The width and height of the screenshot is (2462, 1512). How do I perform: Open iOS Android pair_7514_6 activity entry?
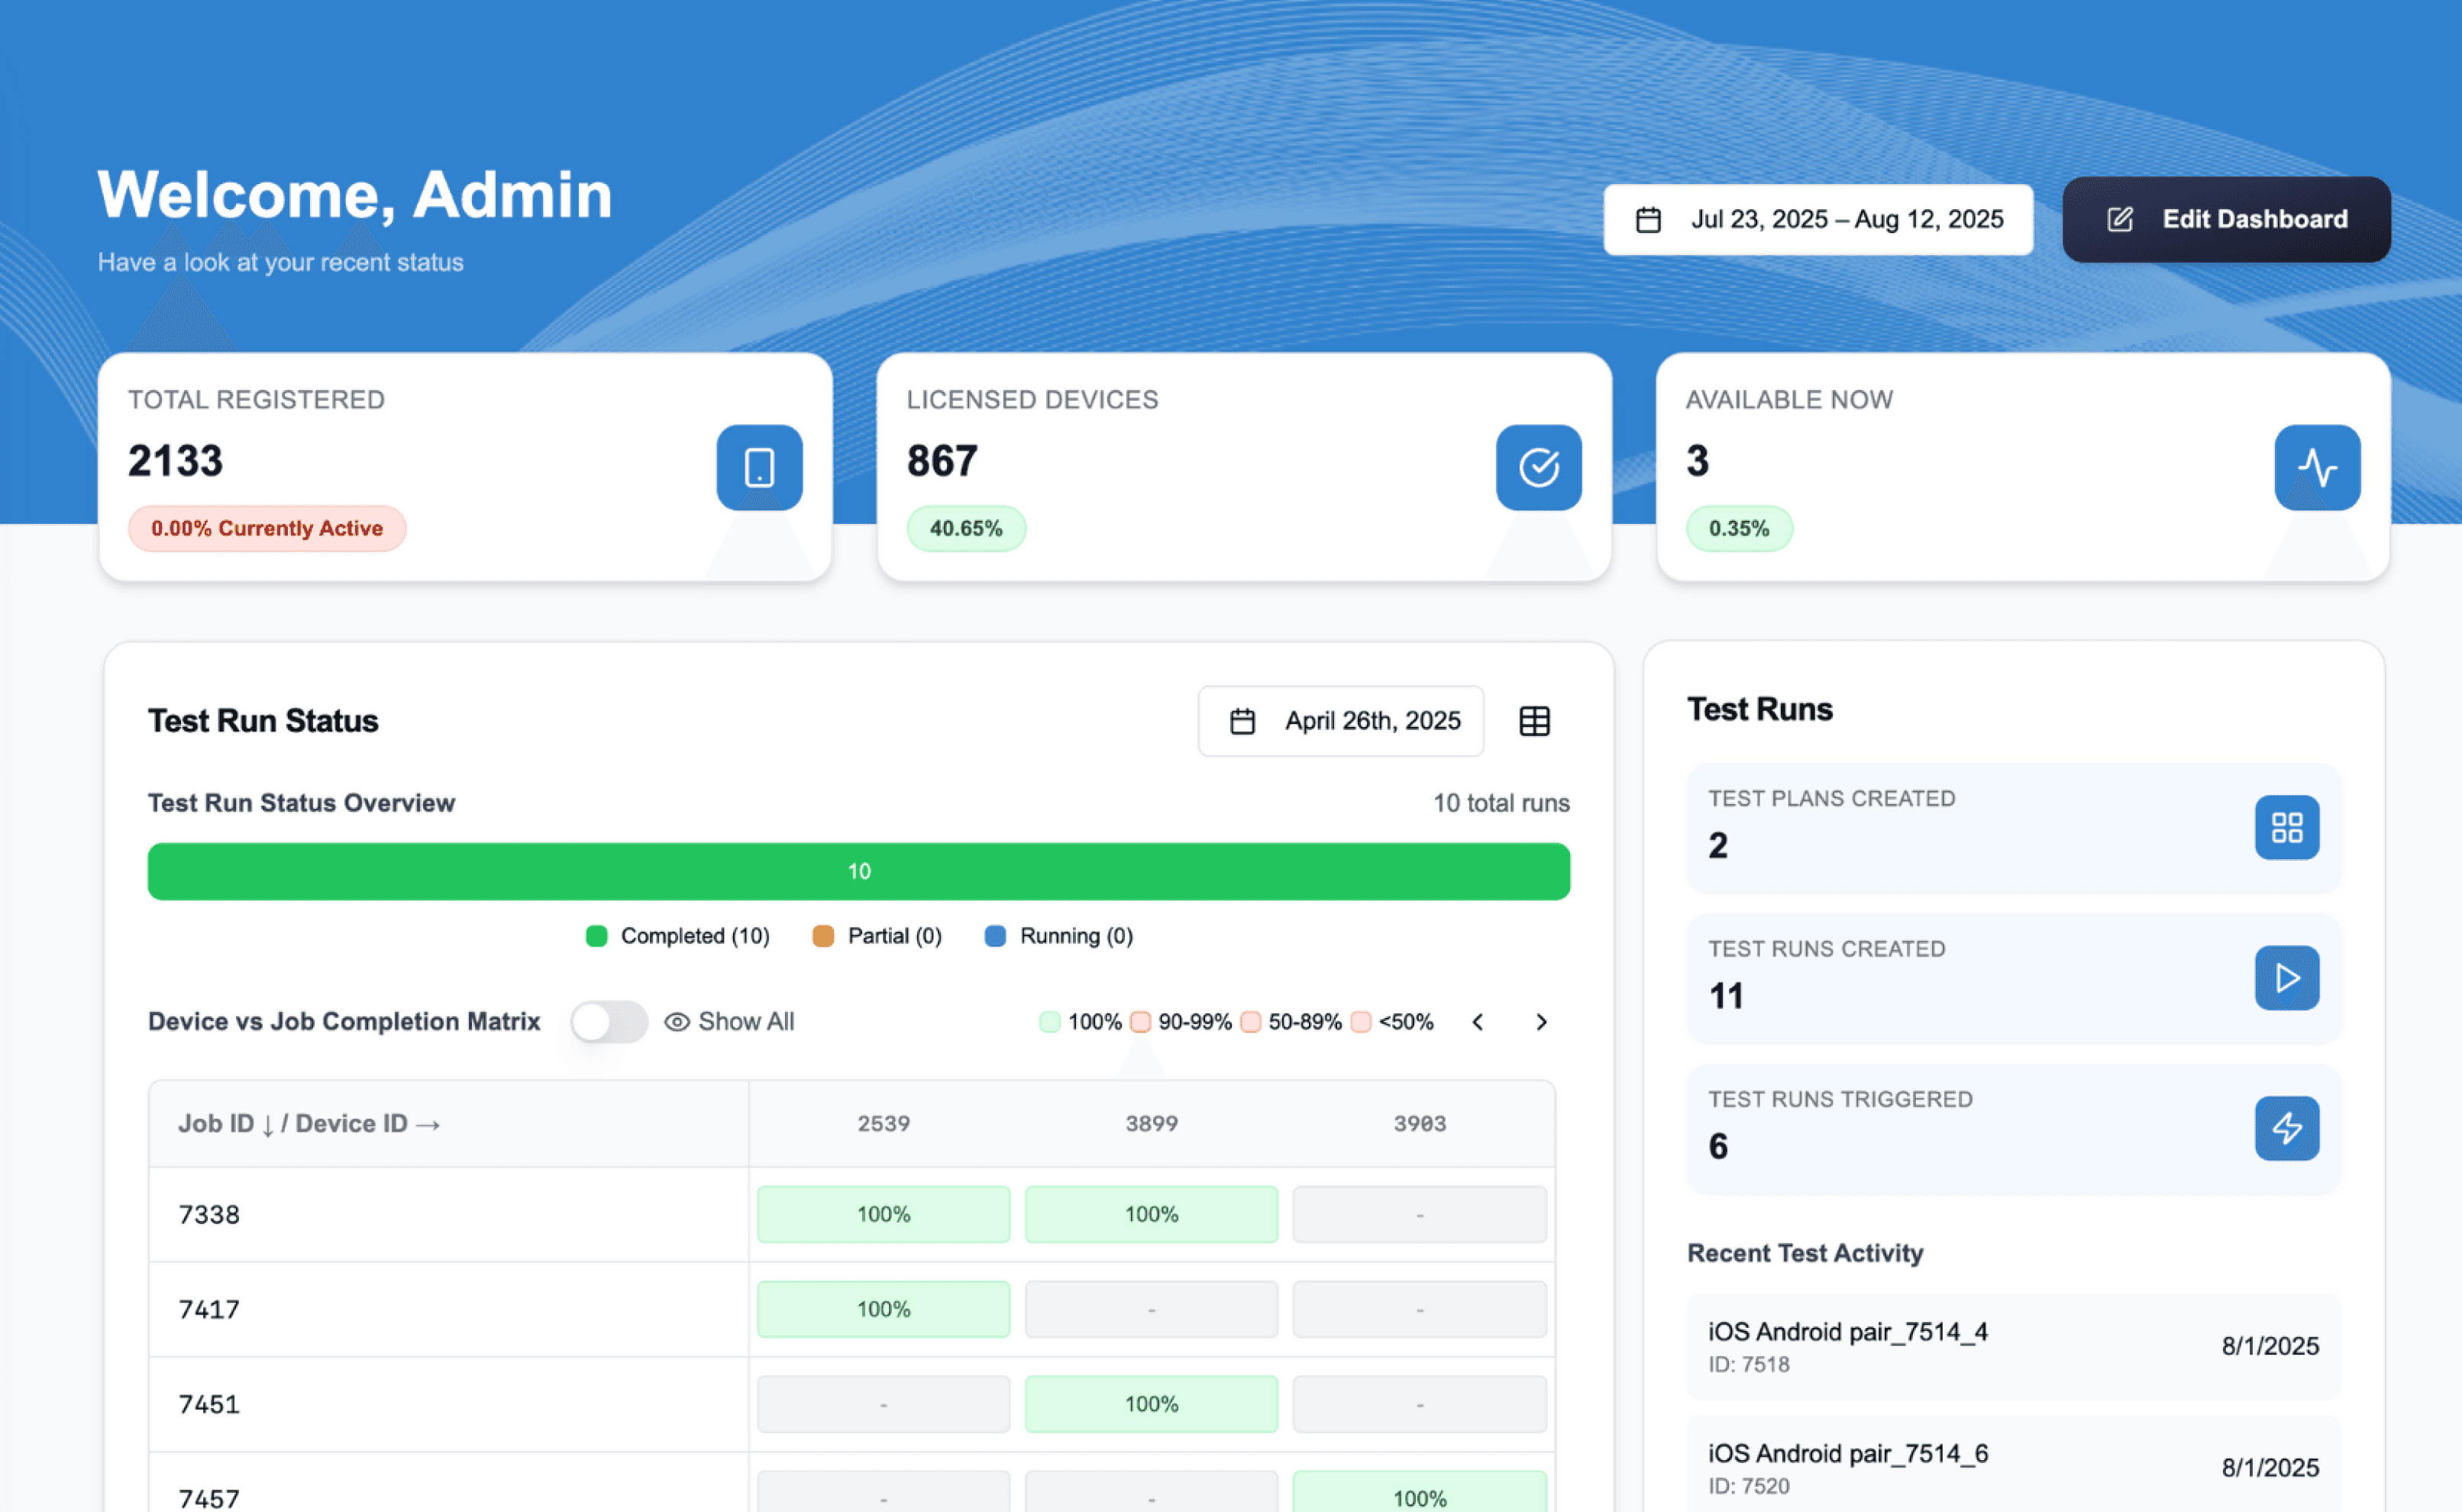[x=2012, y=1466]
